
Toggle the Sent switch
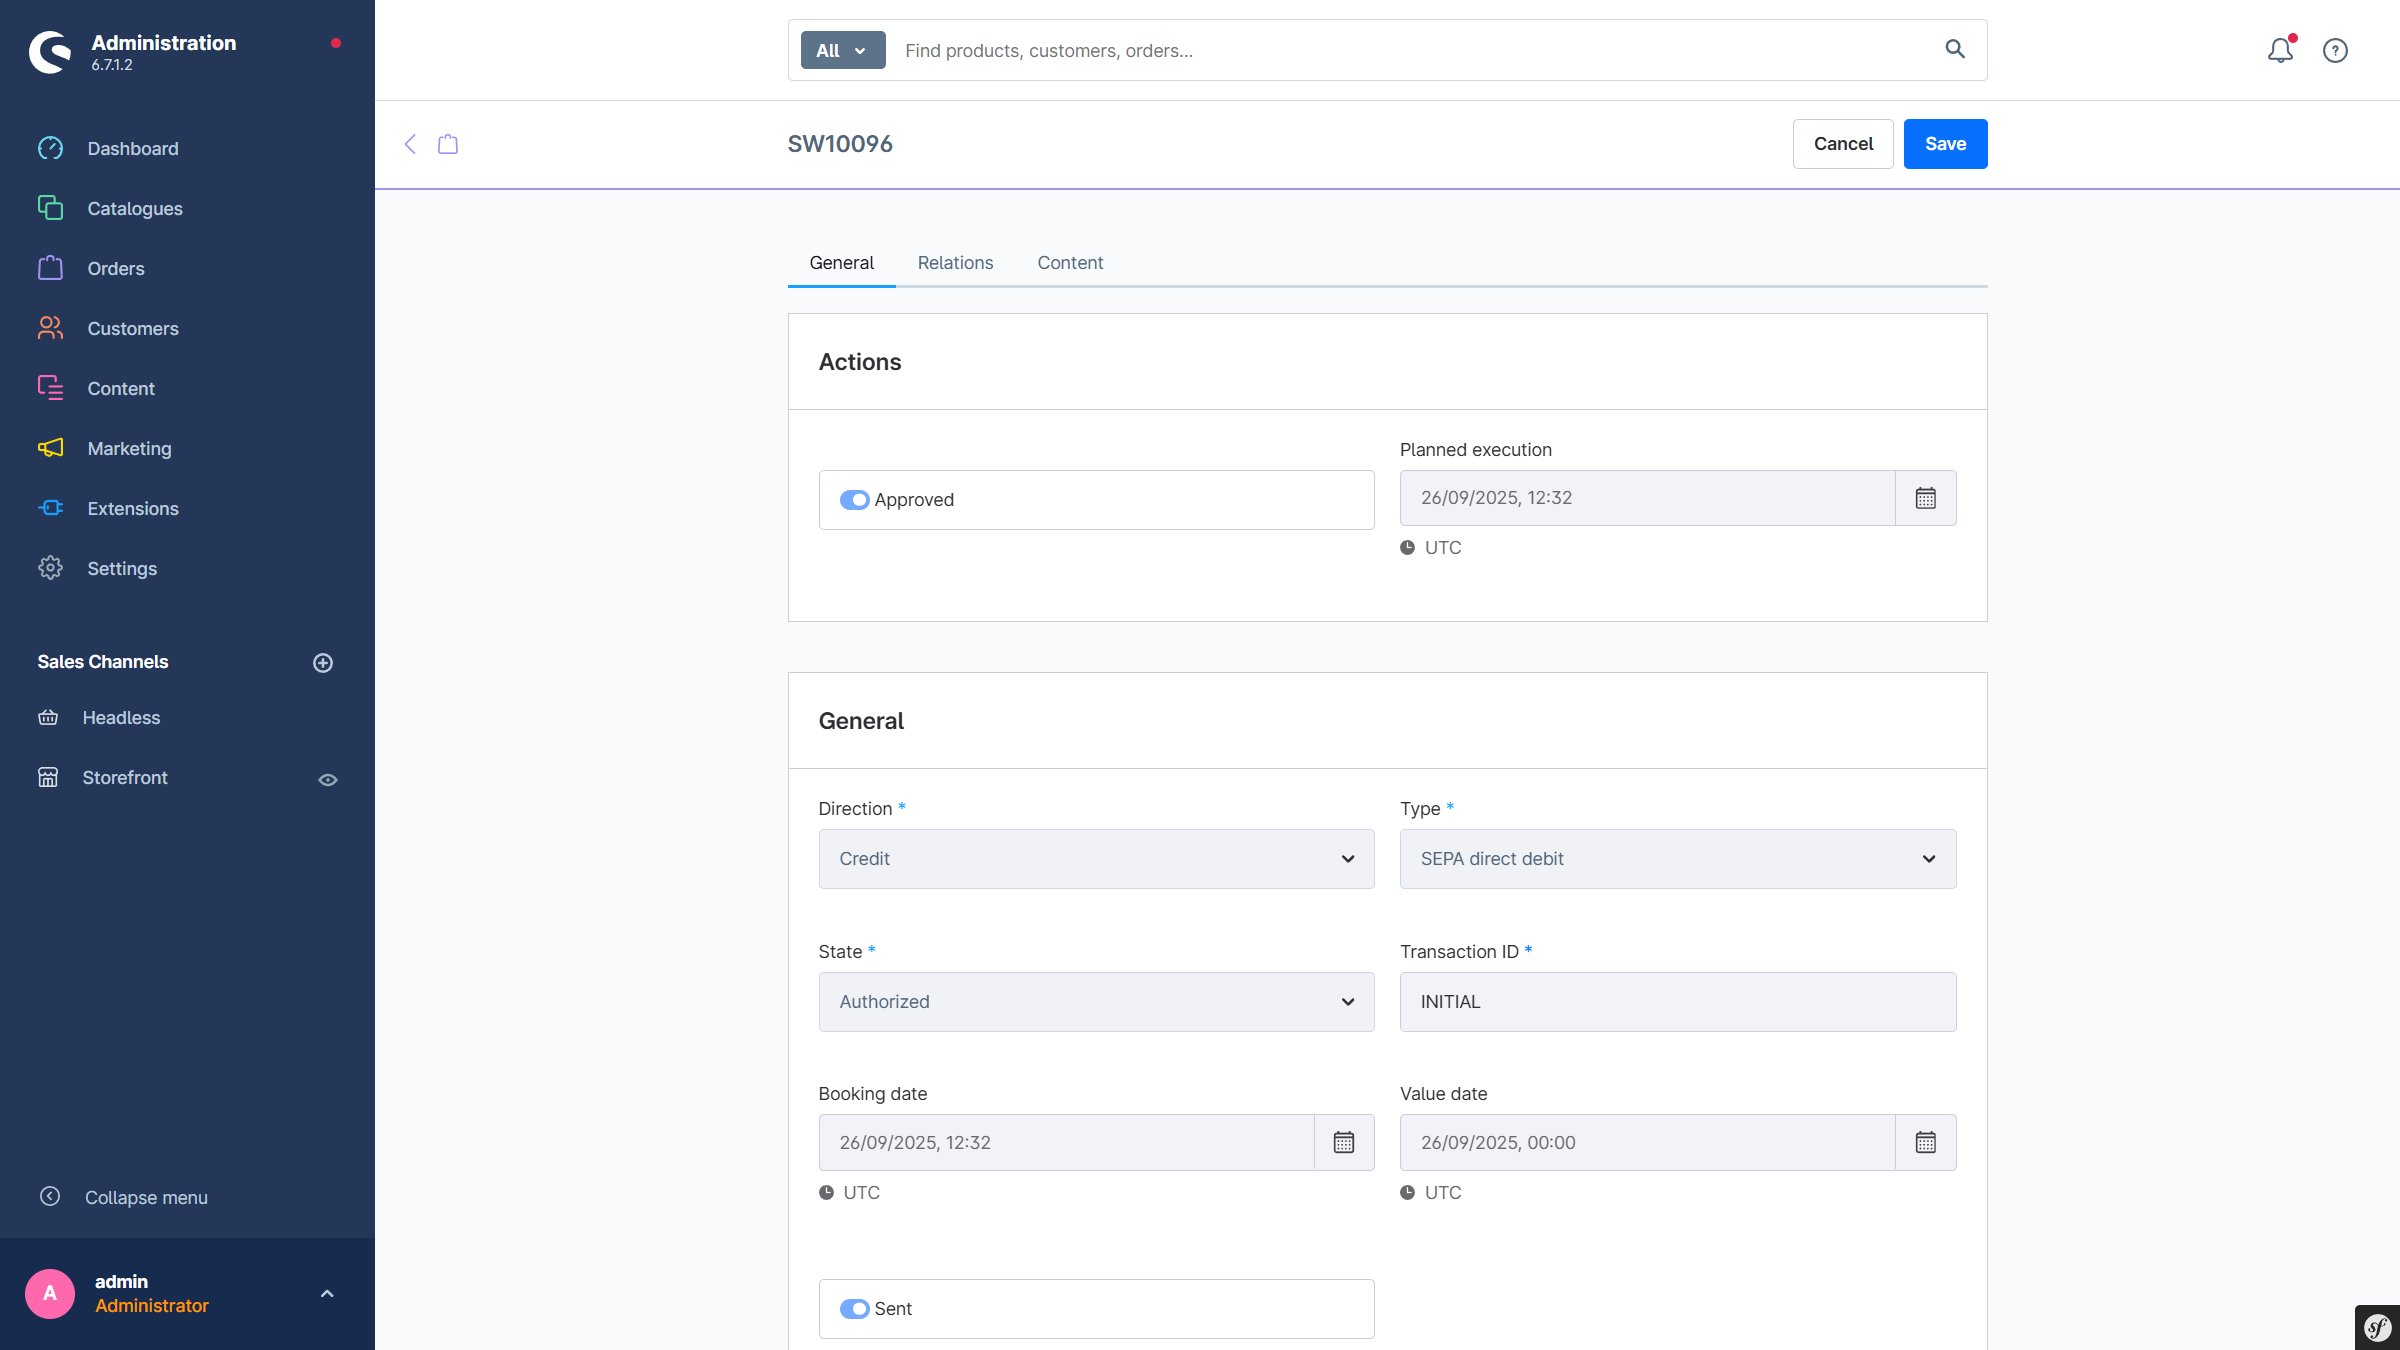pos(854,1309)
